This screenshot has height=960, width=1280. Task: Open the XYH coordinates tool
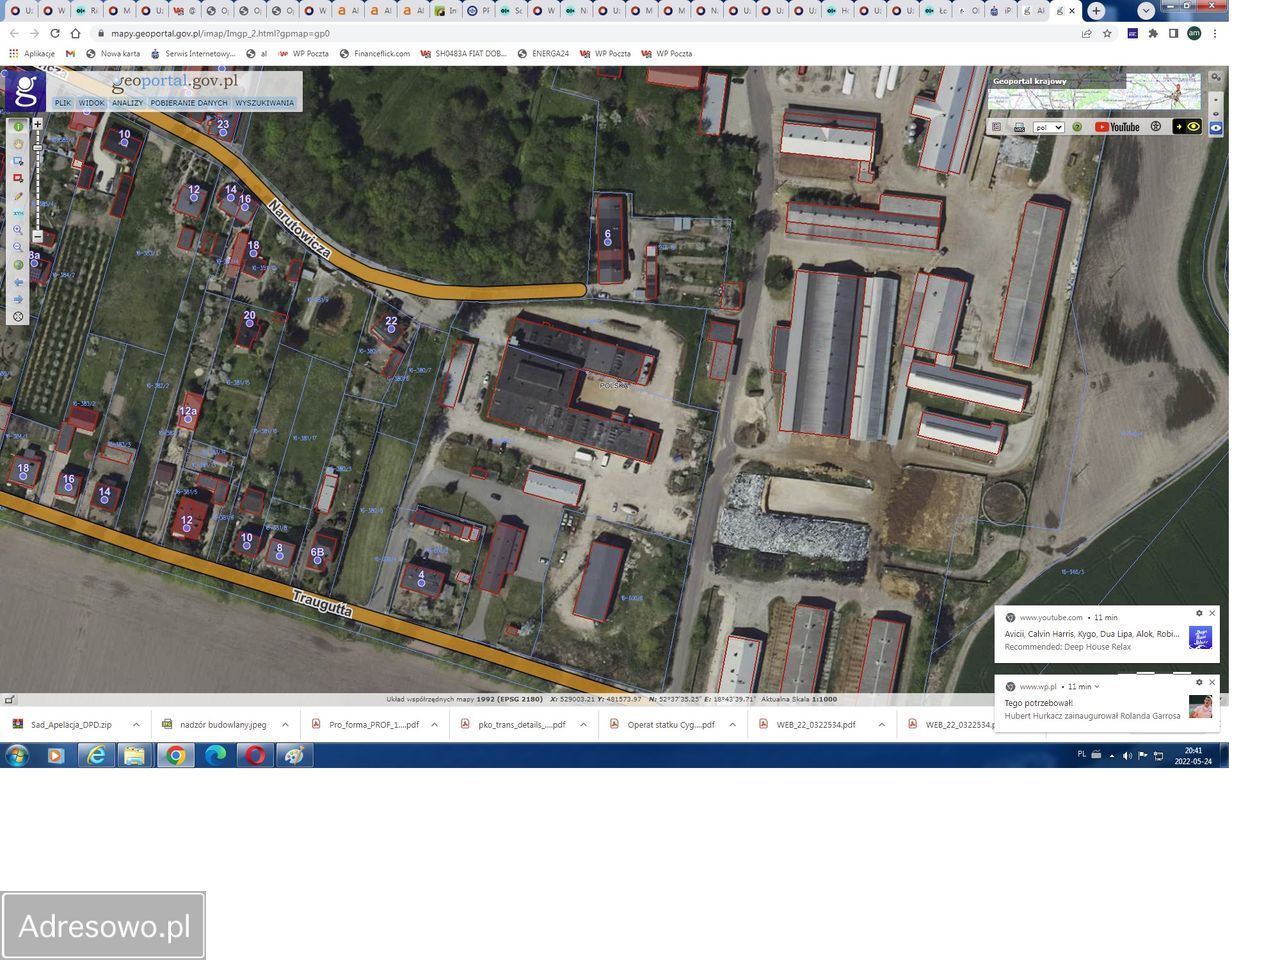18,213
